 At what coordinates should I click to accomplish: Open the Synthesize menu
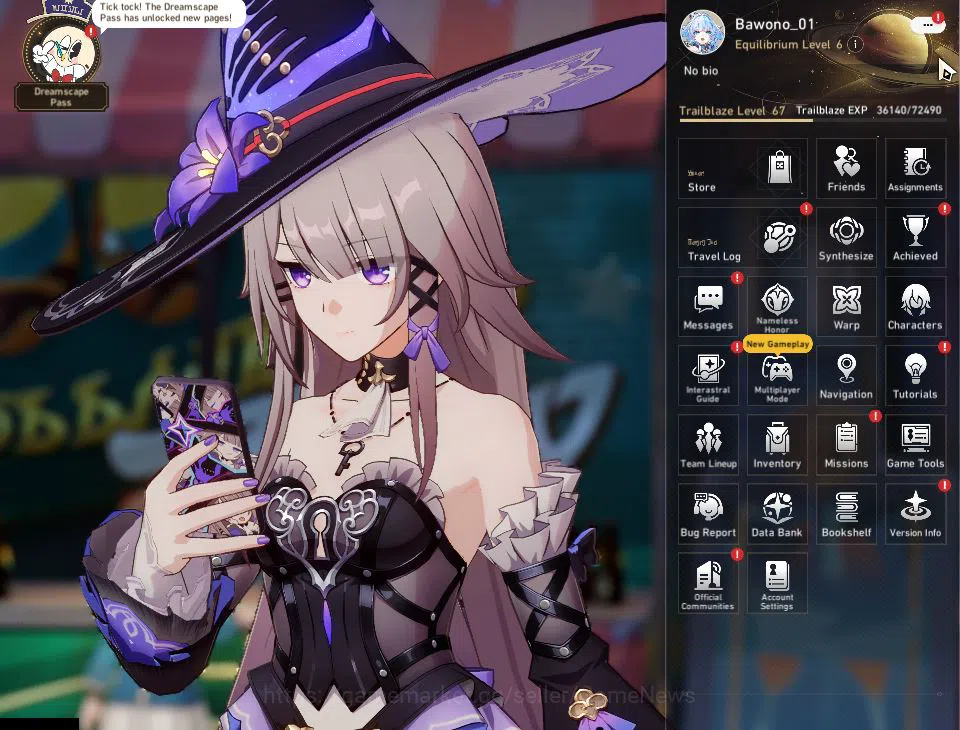(x=846, y=238)
